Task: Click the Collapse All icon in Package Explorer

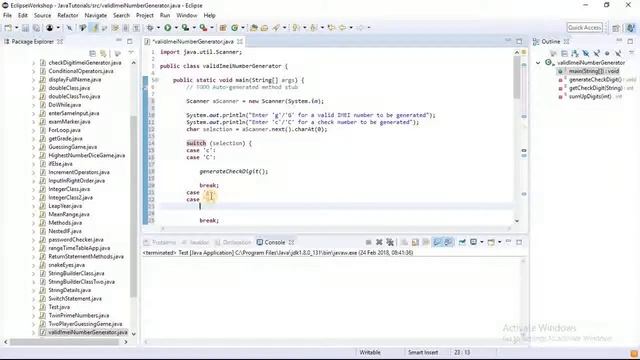Action: pyautogui.click(x=93, y=53)
